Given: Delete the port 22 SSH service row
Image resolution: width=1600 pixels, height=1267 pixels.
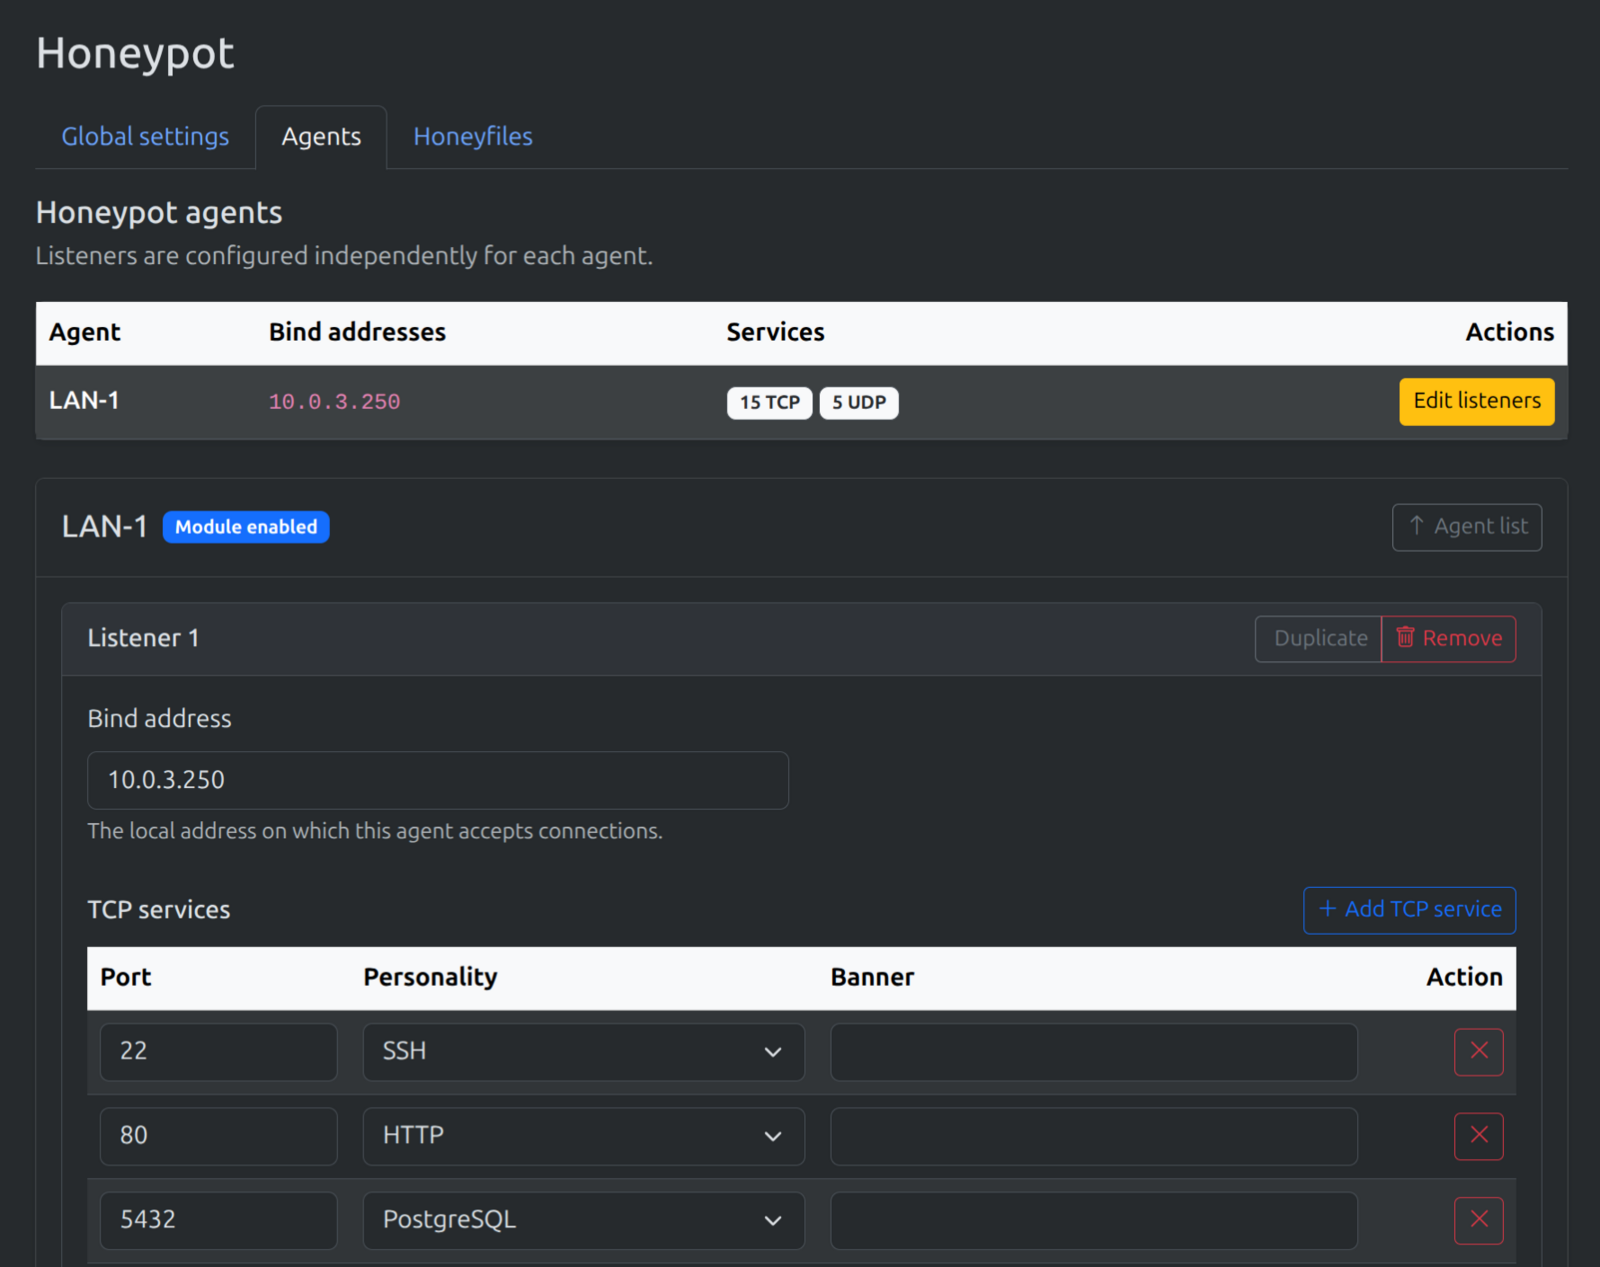Looking at the screenshot, I should (1478, 1051).
